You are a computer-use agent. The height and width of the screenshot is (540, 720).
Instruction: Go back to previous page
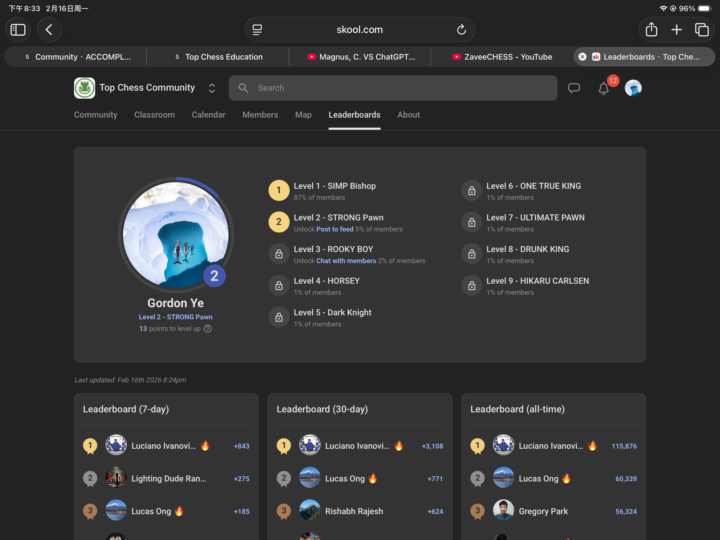tap(49, 30)
